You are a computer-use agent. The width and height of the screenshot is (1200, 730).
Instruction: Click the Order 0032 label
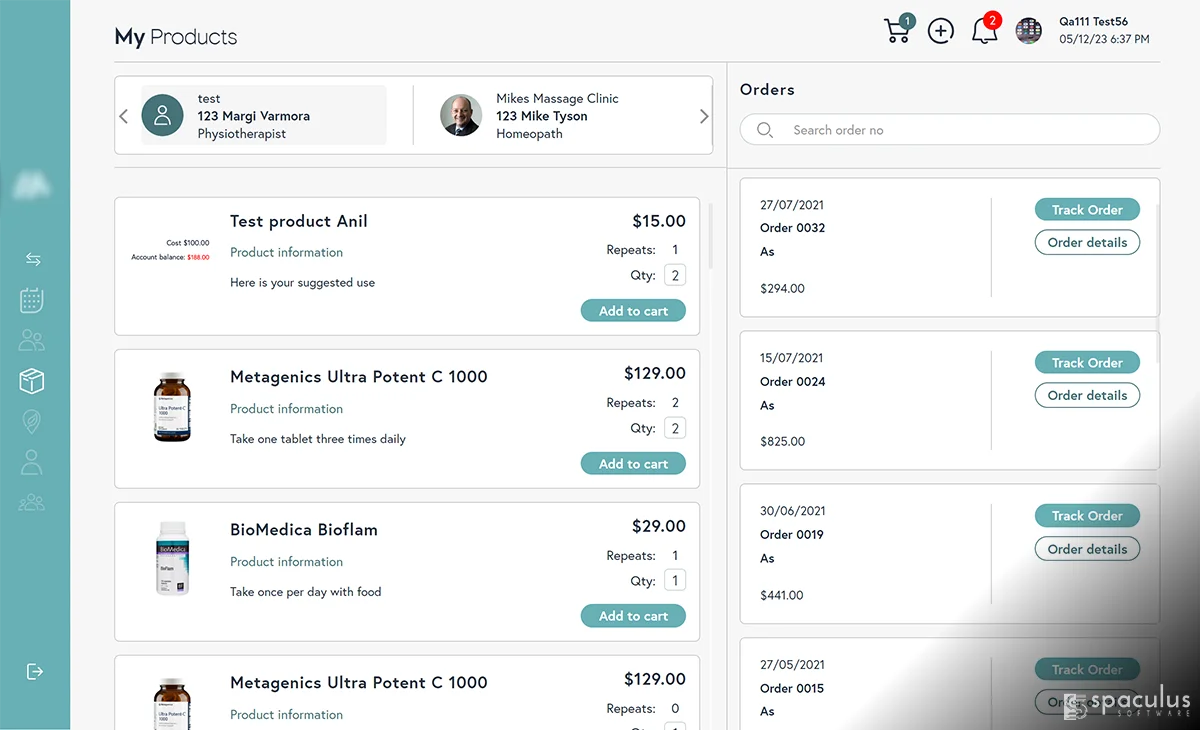[x=792, y=228]
